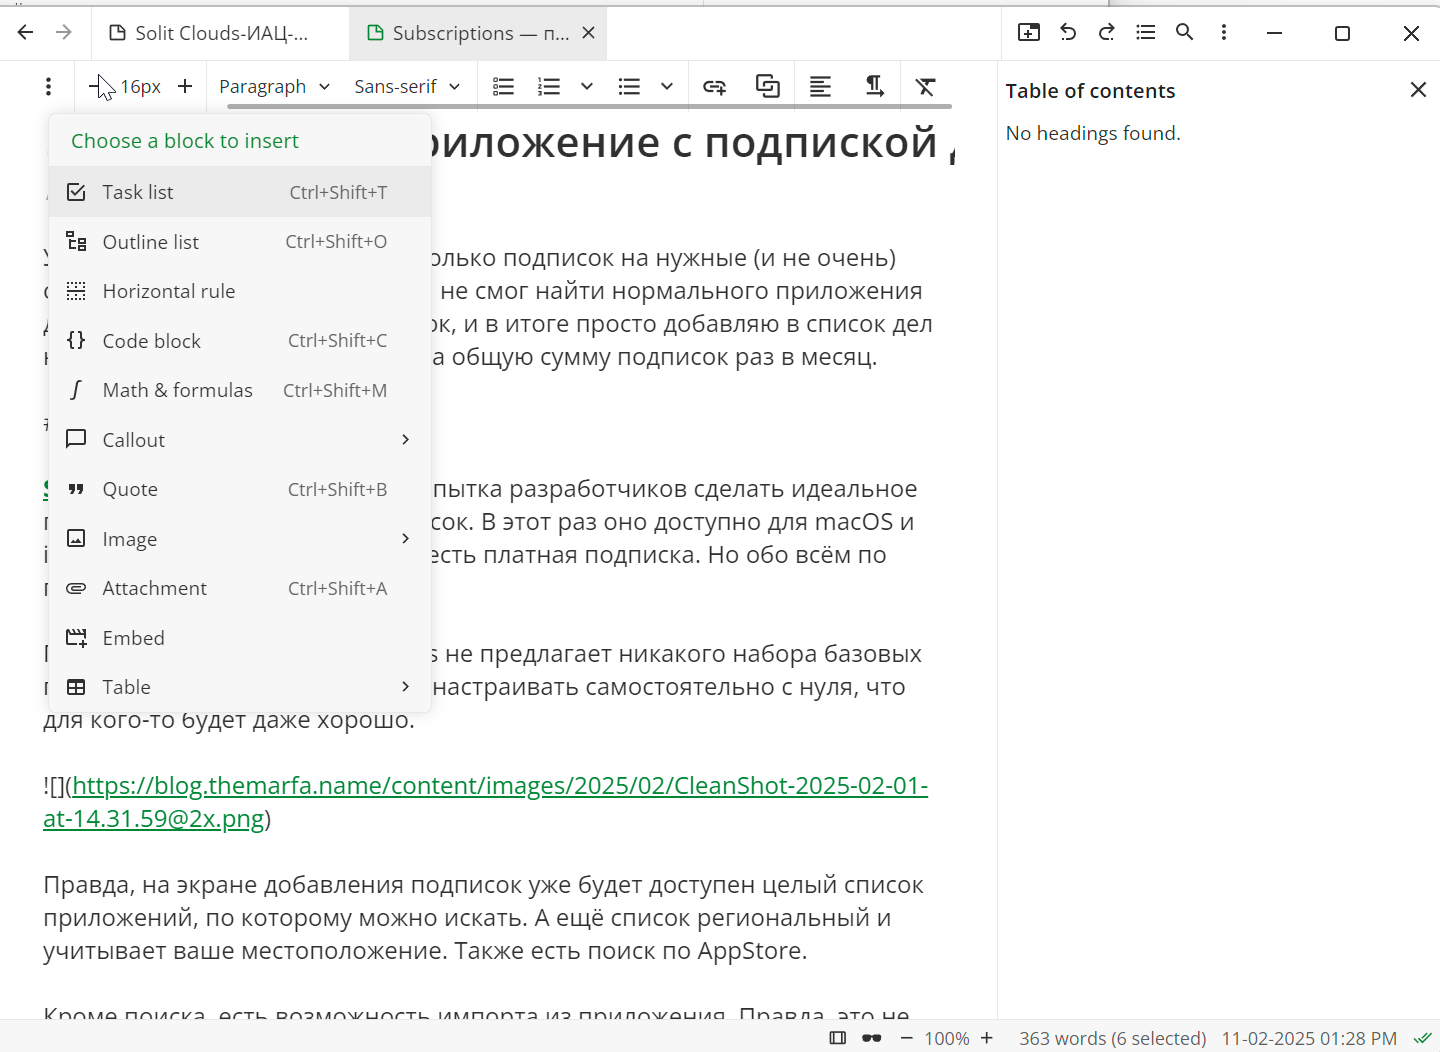This screenshot has width=1440, height=1052.
Task: Open the top-right three-dot menu
Action: pyautogui.click(x=1224, y=32)
